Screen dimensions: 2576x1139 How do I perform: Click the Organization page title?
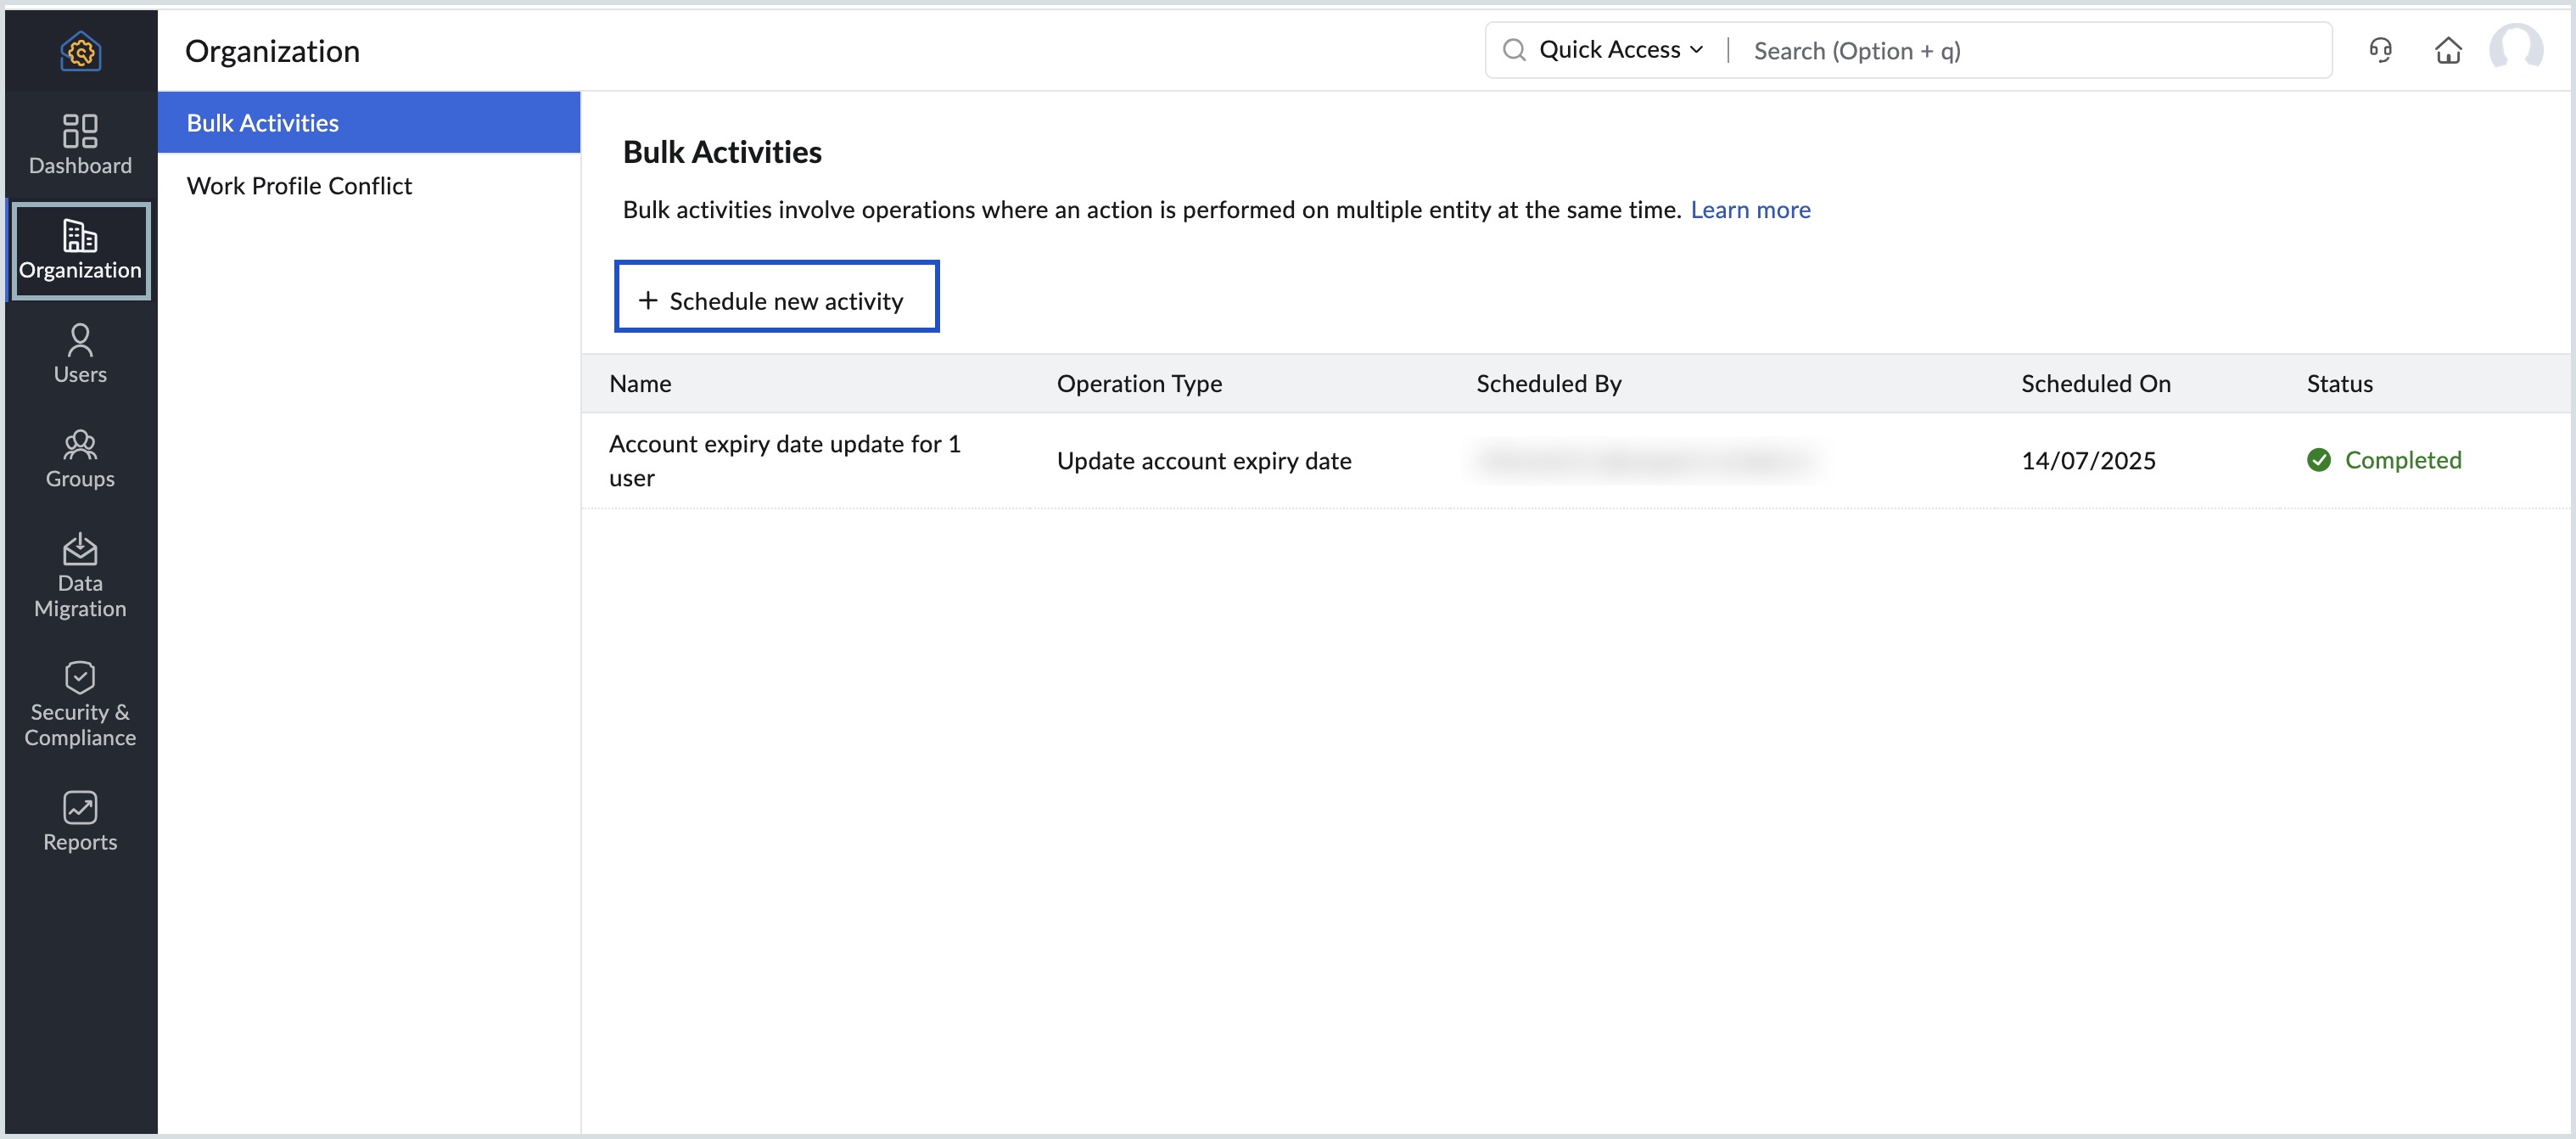(272, 51)
